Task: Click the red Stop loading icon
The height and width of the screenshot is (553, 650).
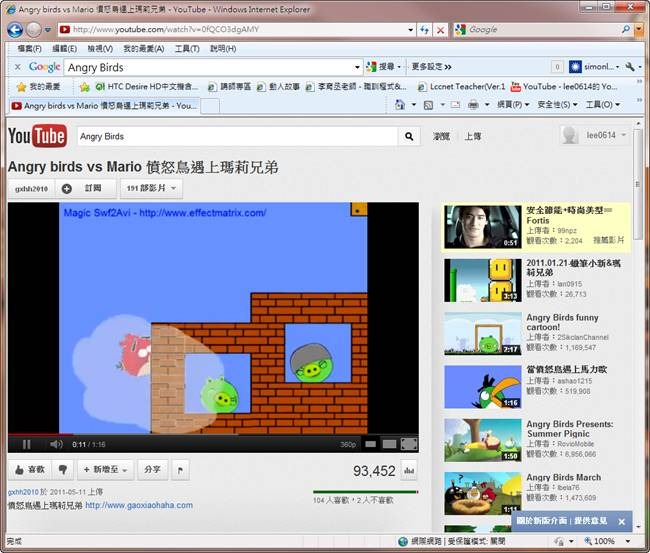Action: (x=440, y=30)
